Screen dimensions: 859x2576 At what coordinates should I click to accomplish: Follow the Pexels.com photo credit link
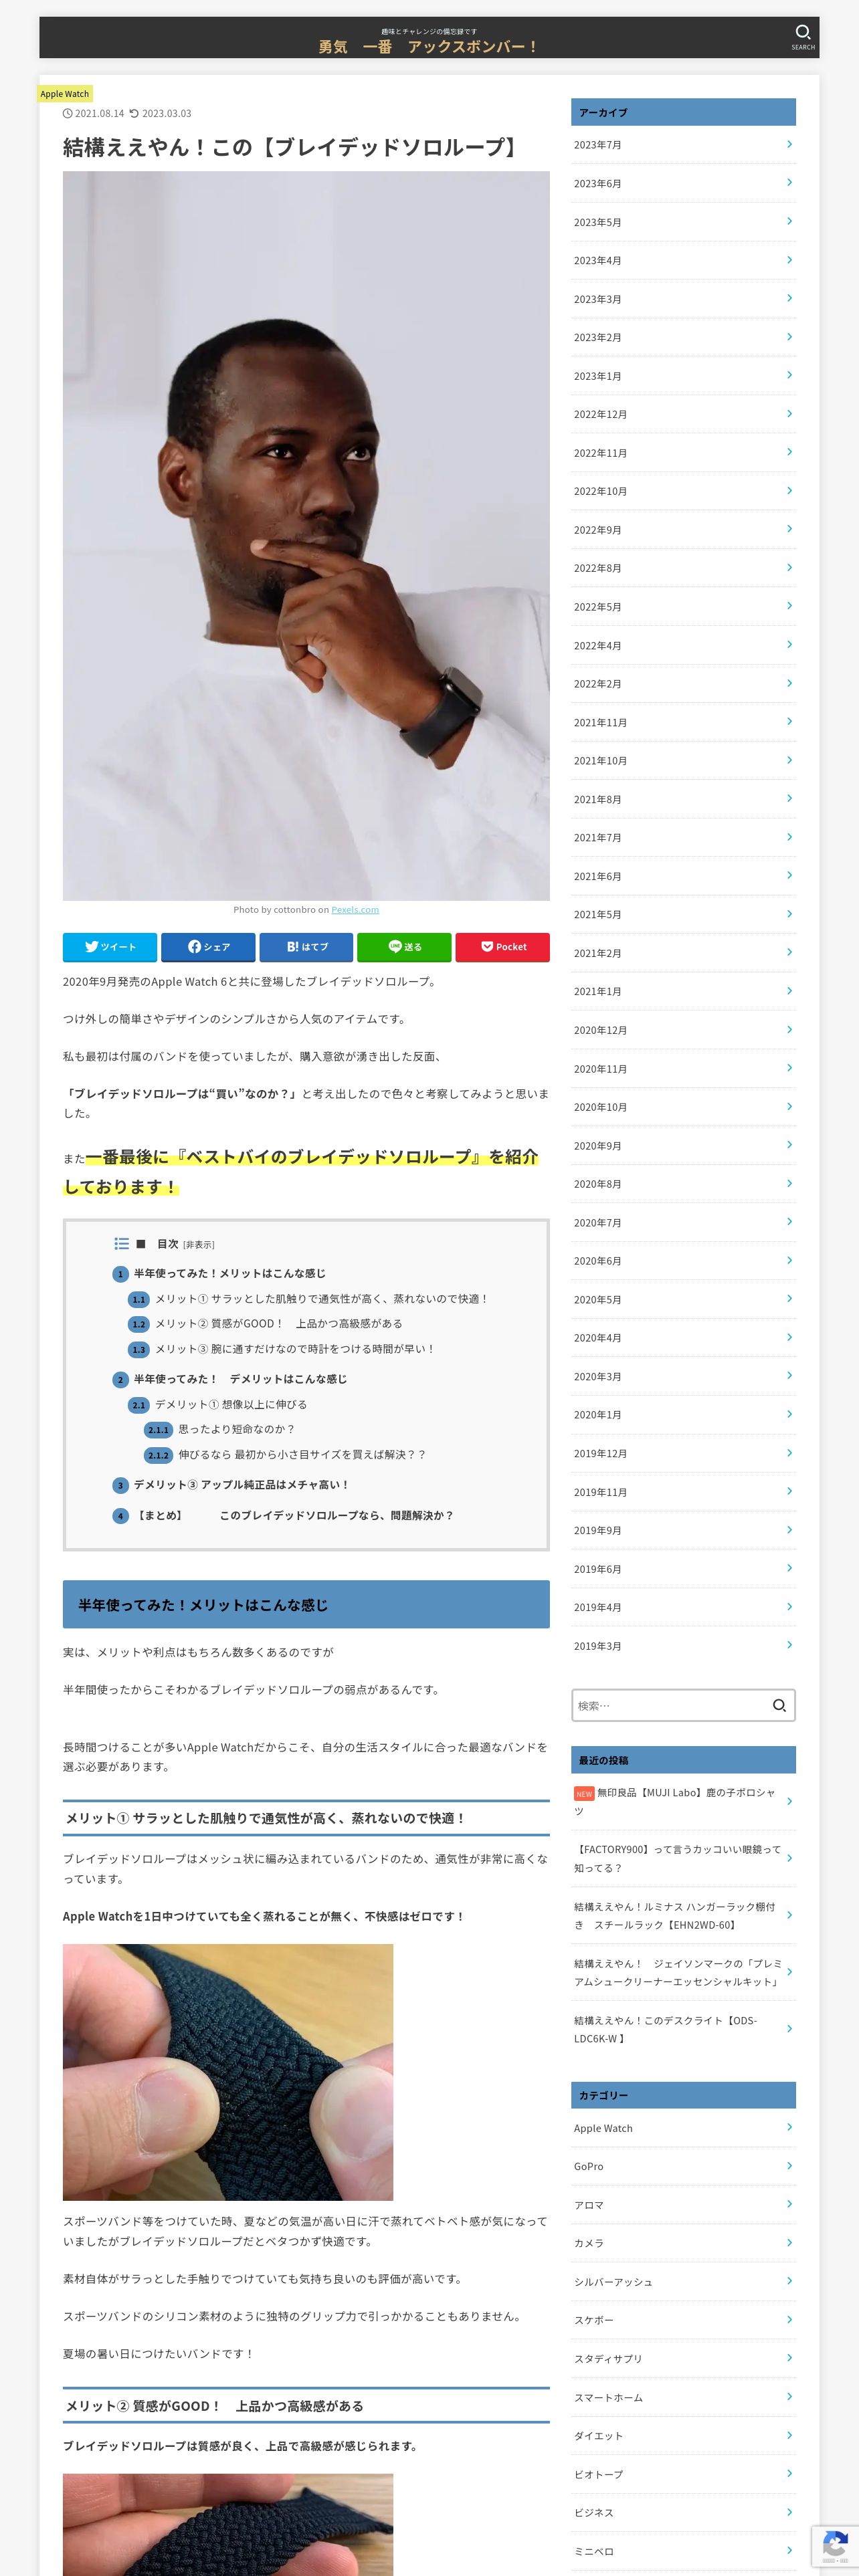(x=355, y=909)
